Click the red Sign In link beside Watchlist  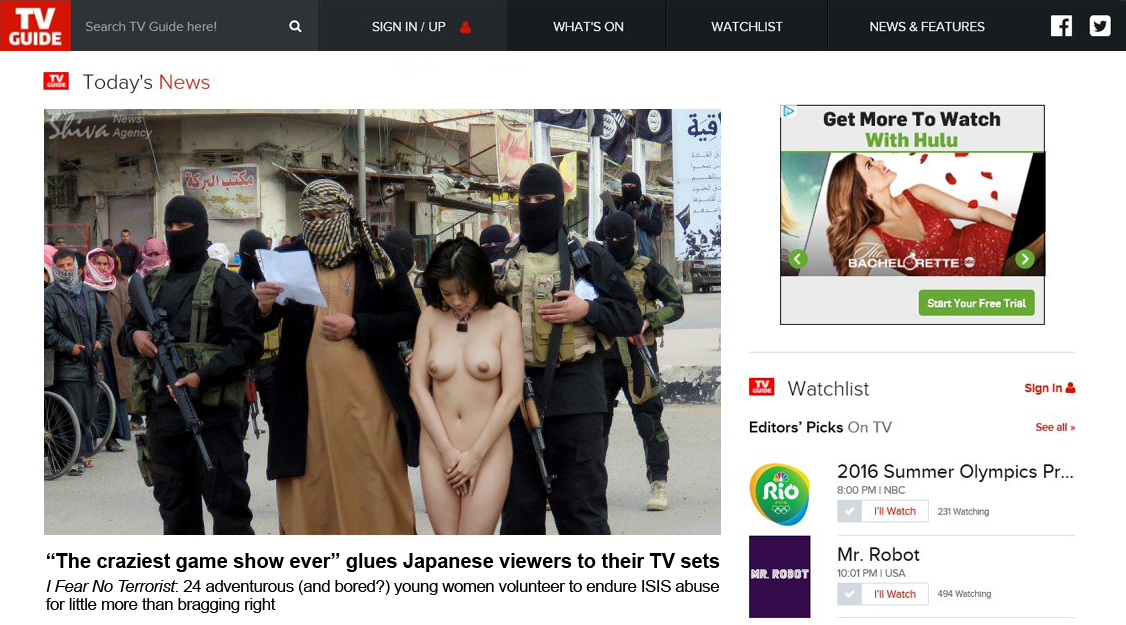1049,388
